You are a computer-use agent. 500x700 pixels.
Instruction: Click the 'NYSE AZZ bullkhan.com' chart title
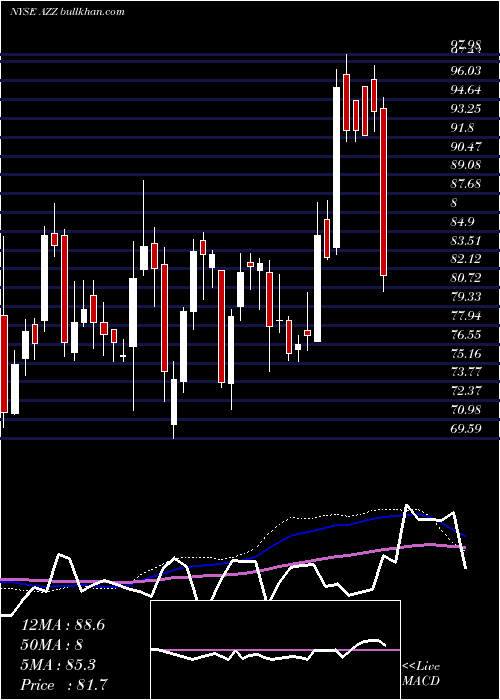67,12
